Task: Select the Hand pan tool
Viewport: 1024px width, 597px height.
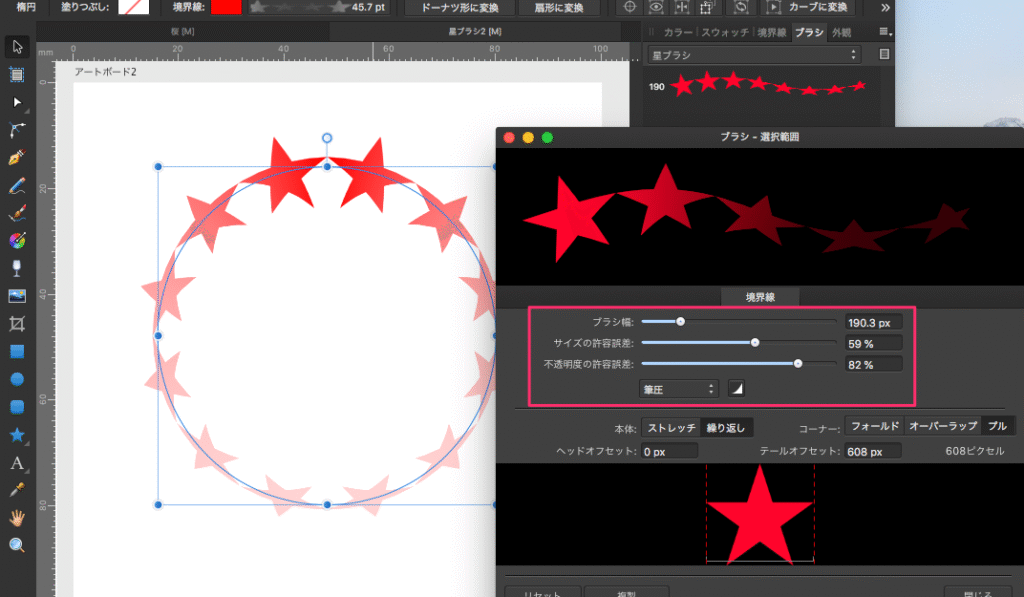Action: click(17, 518)
